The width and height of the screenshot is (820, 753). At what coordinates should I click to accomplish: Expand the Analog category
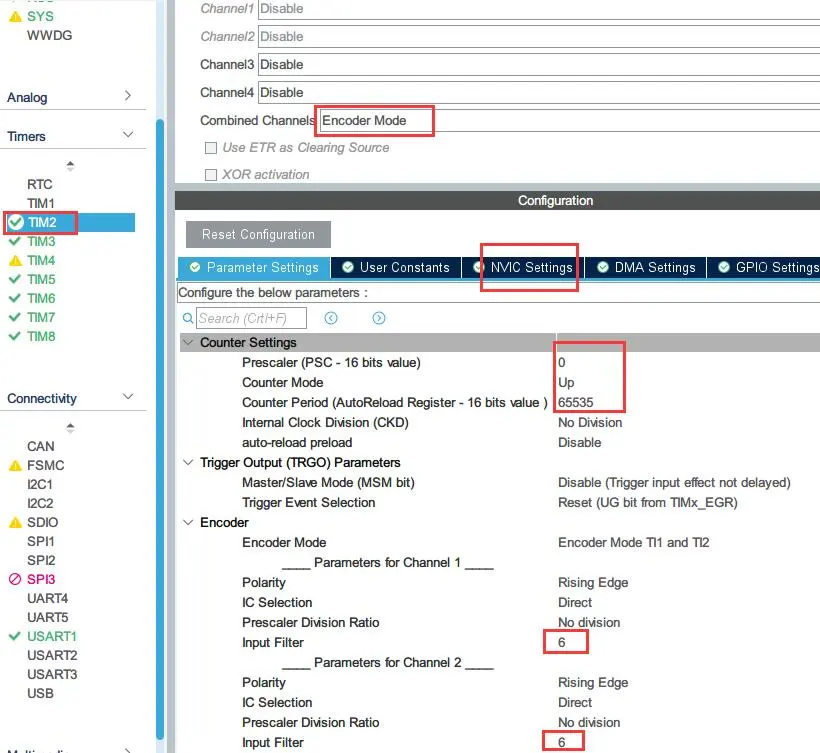128,97
